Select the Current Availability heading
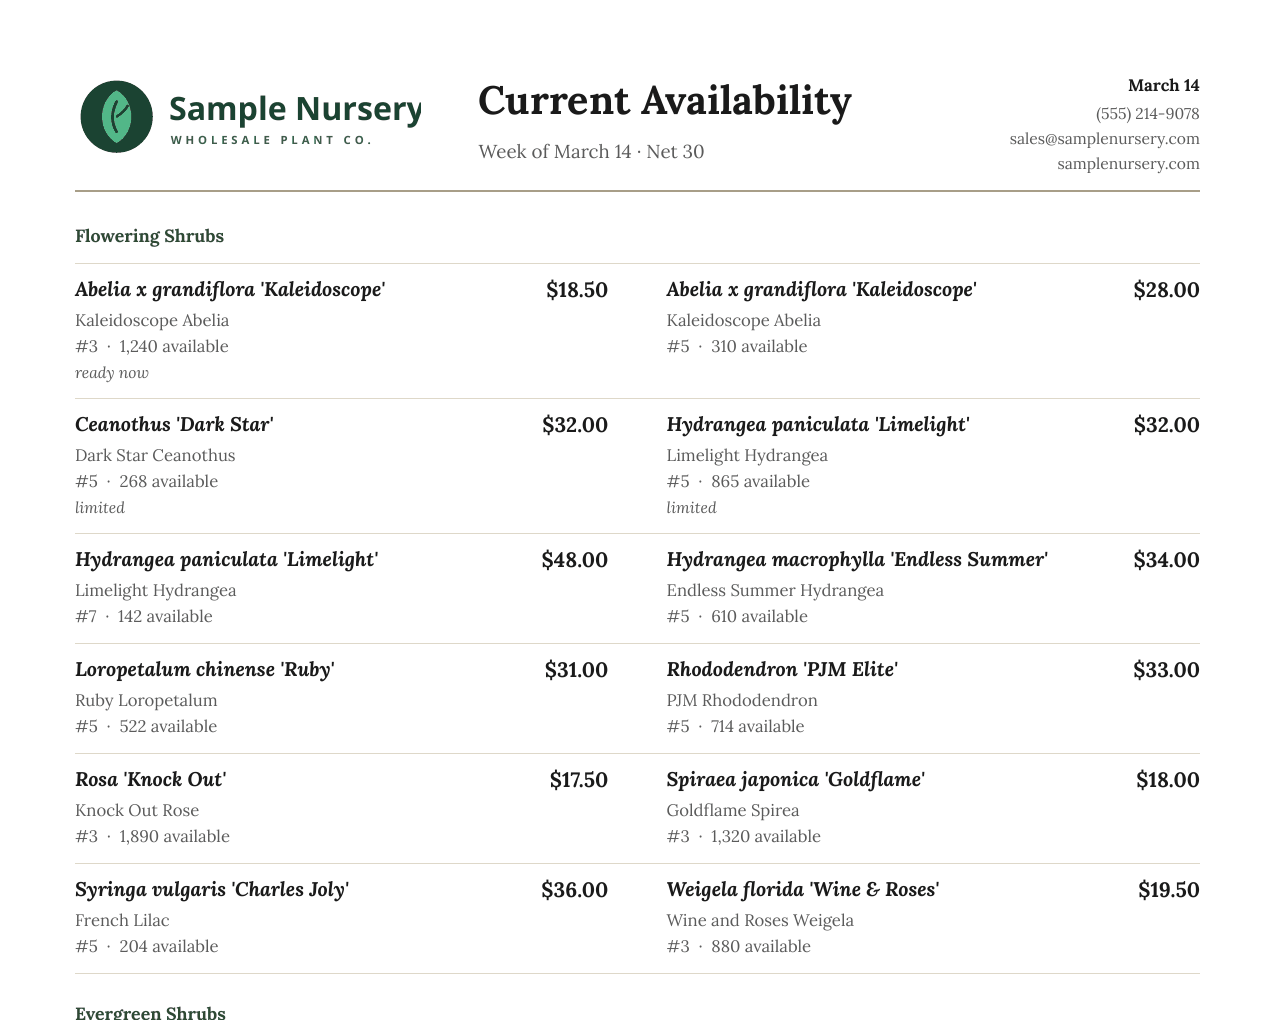The image size is (1275, 1020). (x=665, y=101)
